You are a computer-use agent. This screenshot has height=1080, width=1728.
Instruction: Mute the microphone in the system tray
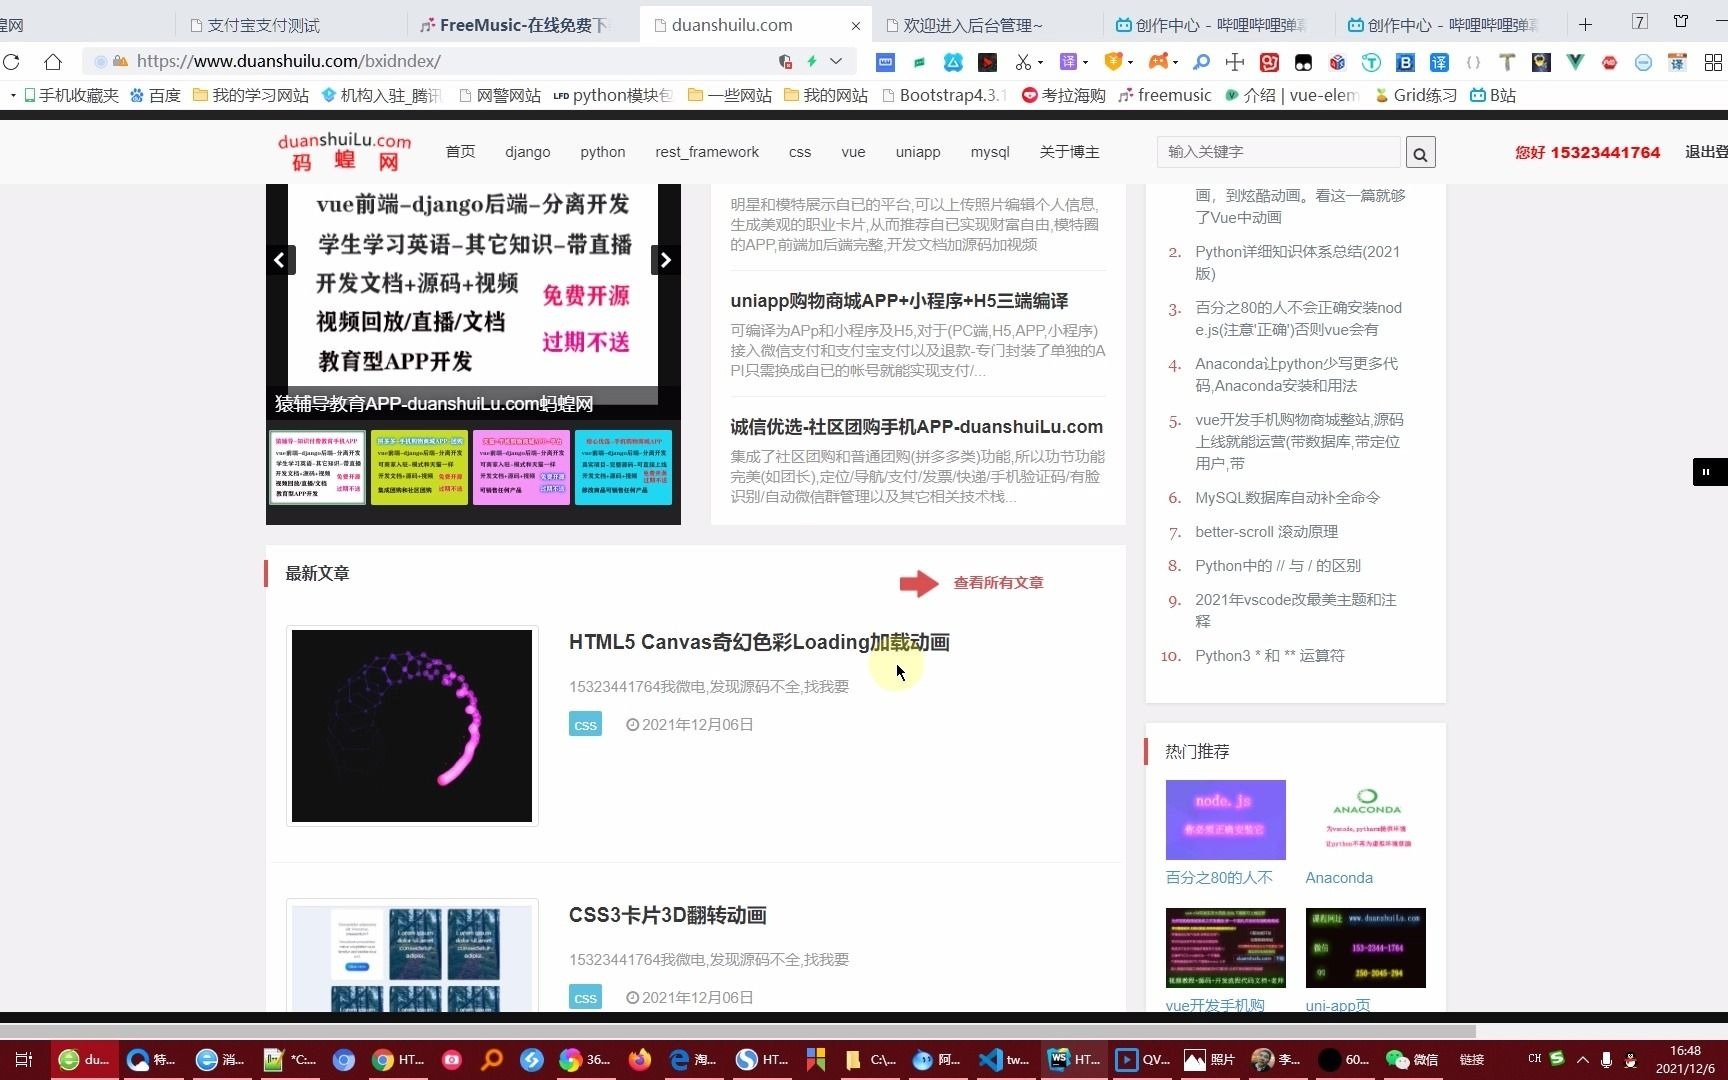click(1607, 1059)
